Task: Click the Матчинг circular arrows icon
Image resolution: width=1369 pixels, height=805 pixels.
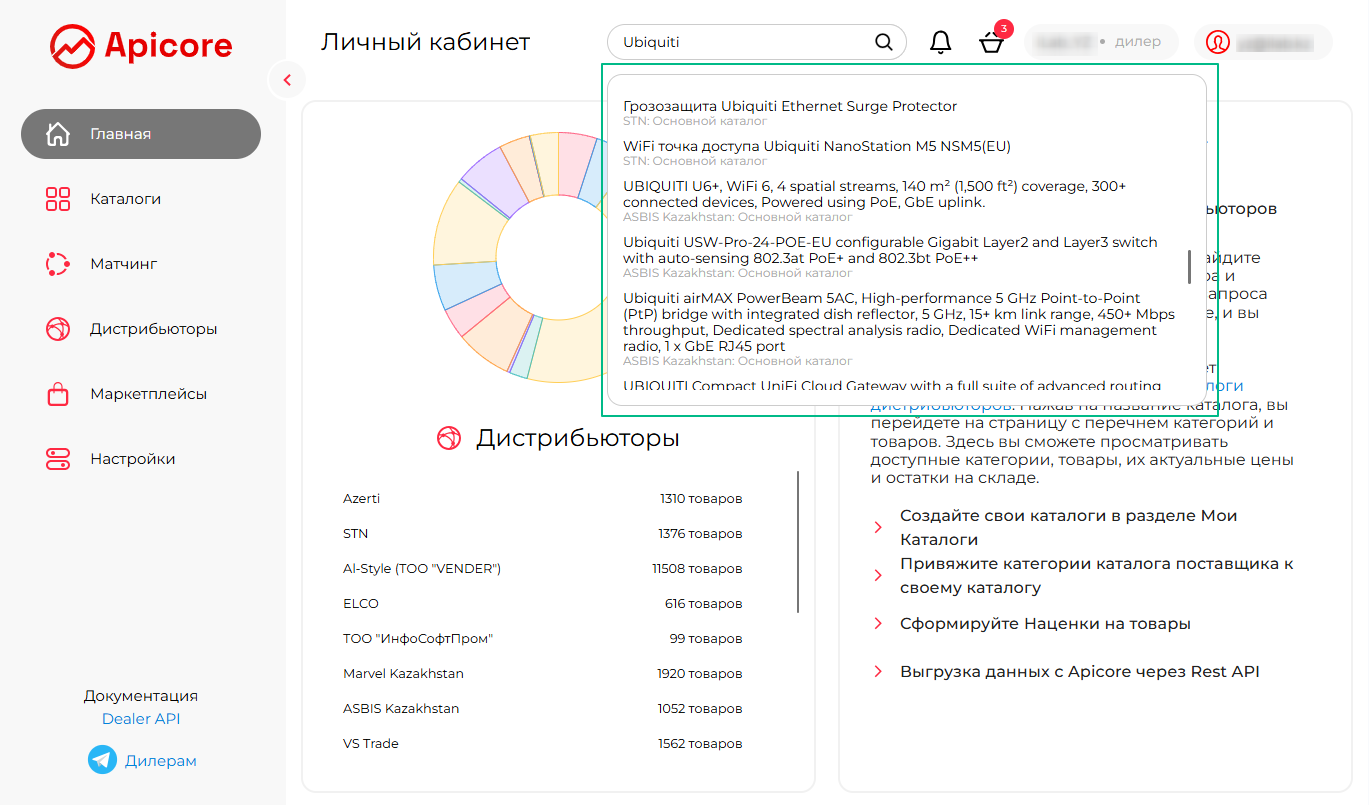Action: point(58,264)
